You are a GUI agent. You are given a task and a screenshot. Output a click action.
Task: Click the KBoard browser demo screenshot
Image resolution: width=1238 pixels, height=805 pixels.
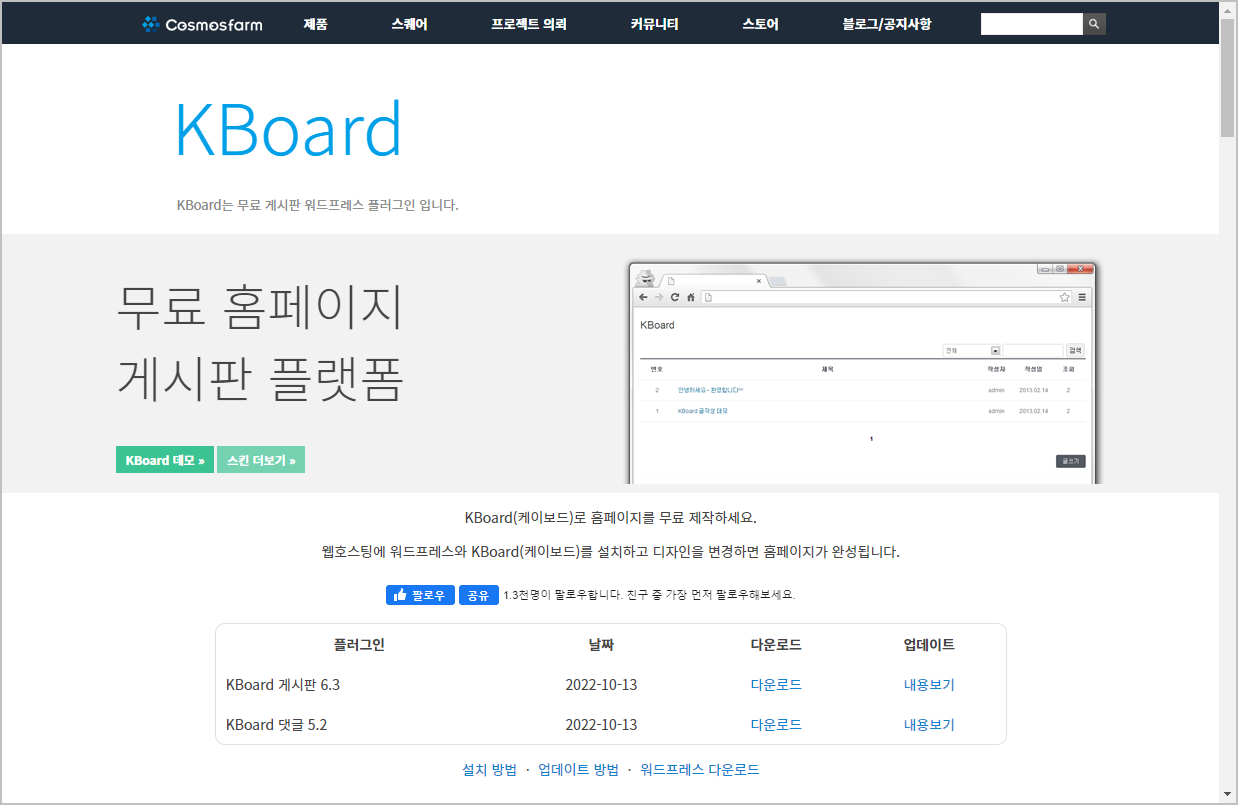864,373
